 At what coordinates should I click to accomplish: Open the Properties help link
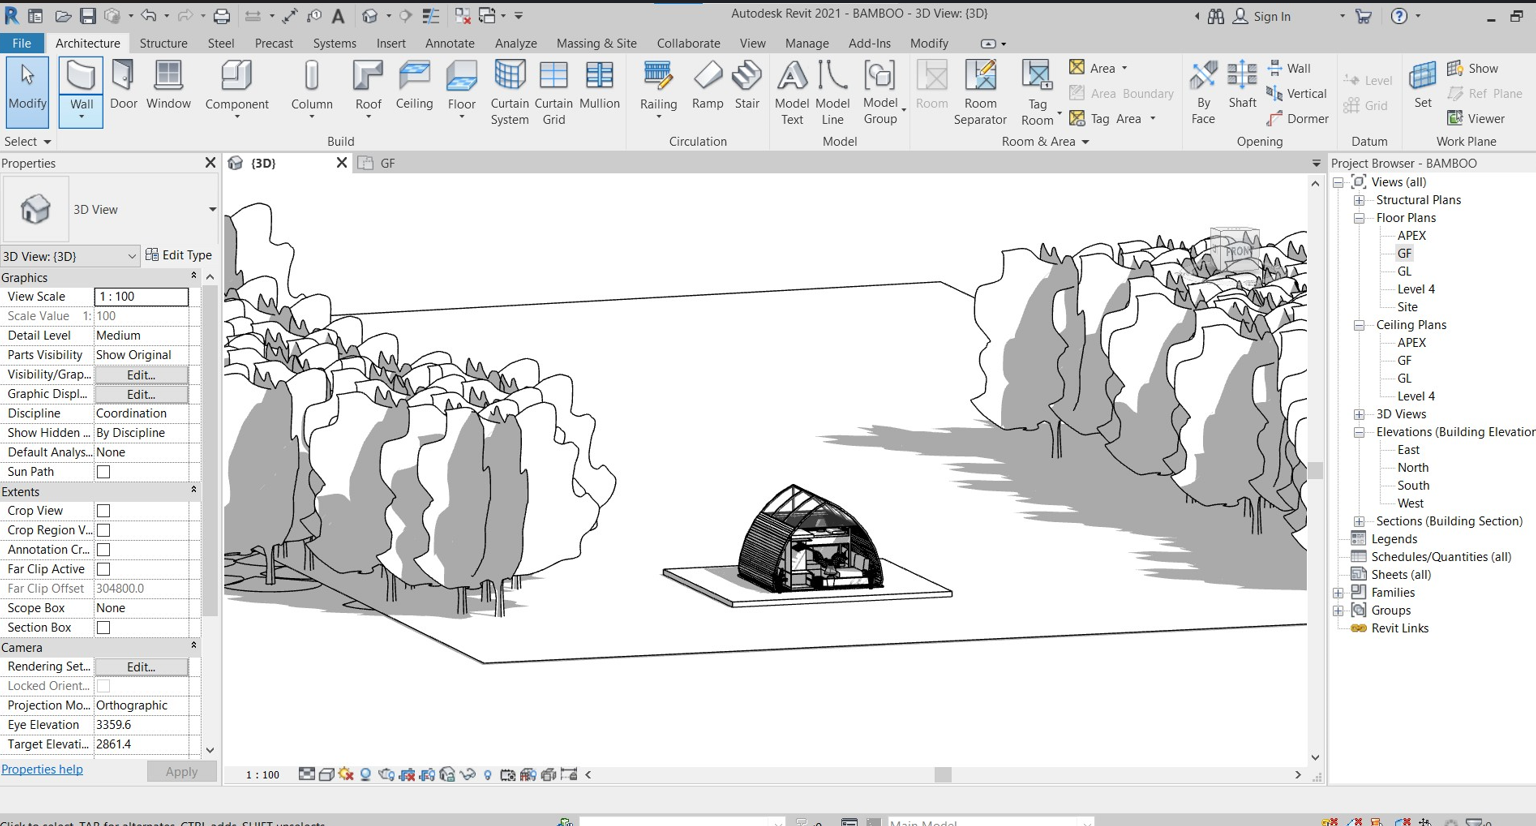tap(42, 769)
